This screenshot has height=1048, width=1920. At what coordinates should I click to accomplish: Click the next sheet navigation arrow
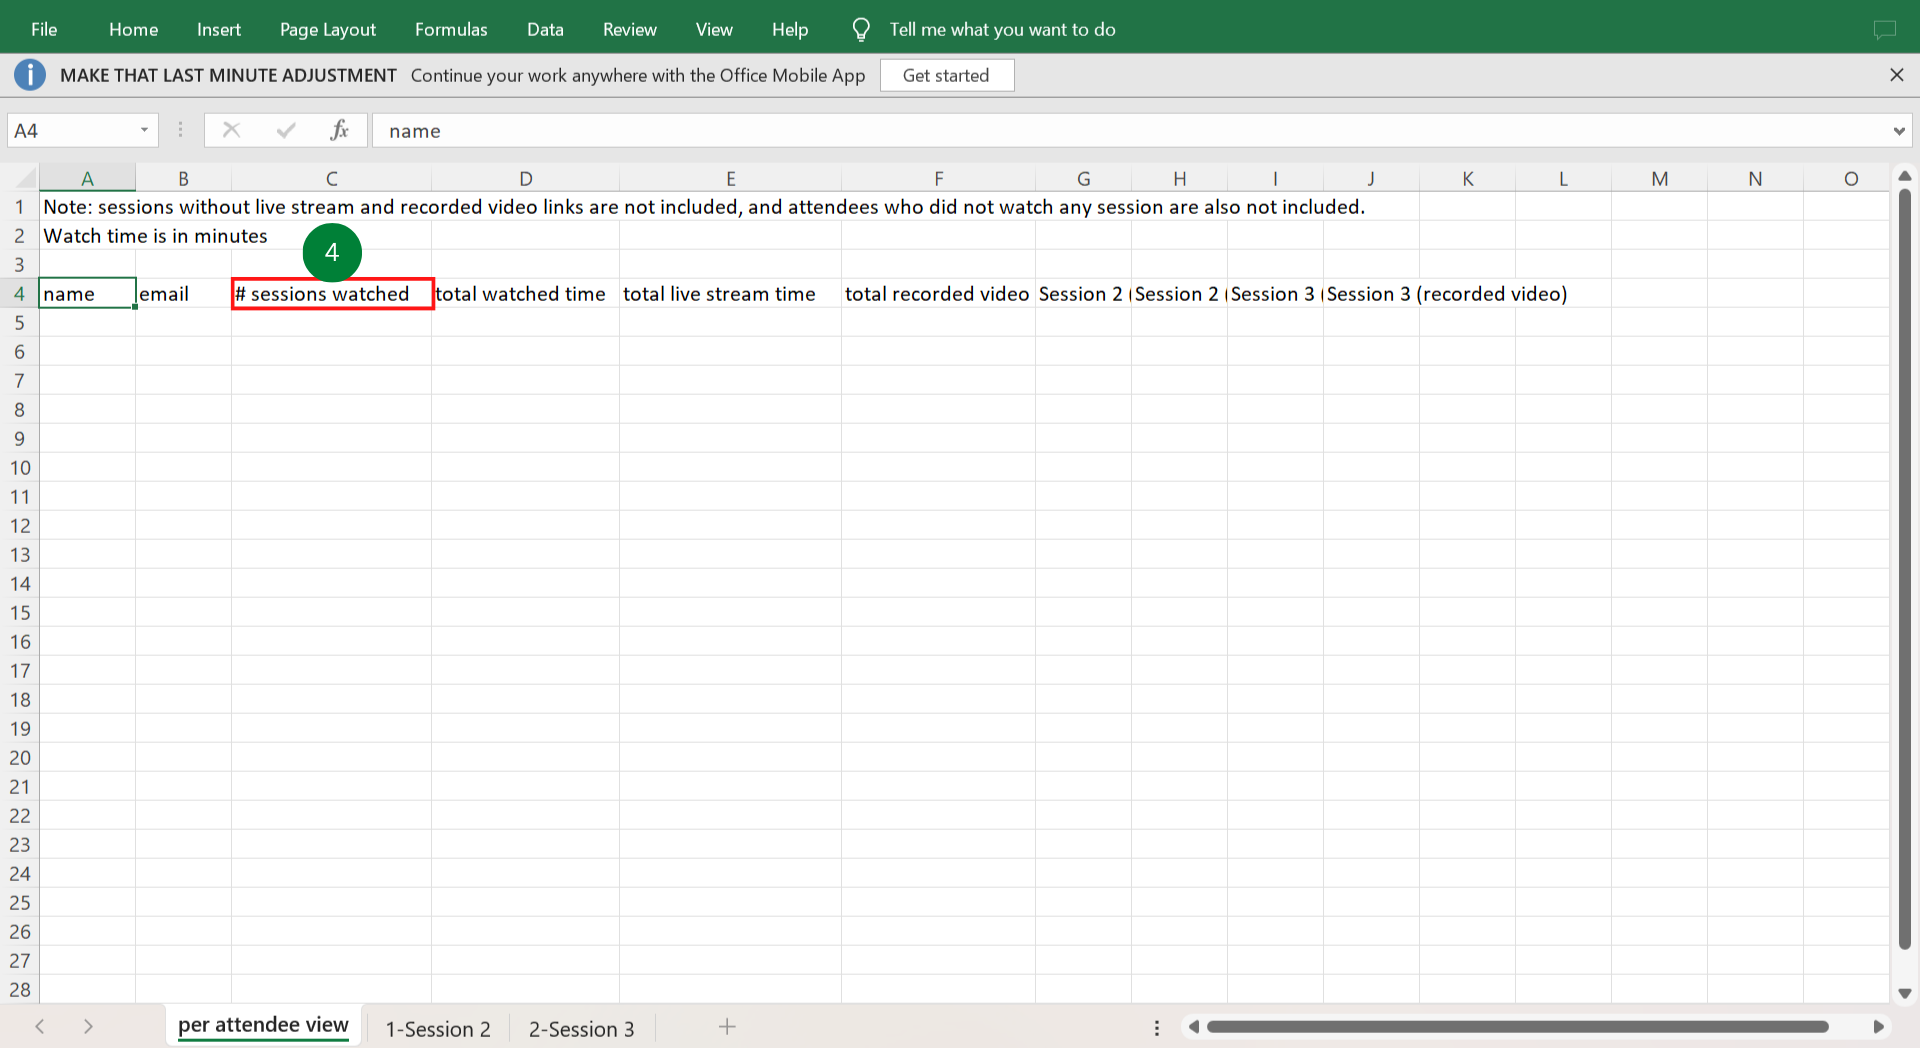[88, 1027]
